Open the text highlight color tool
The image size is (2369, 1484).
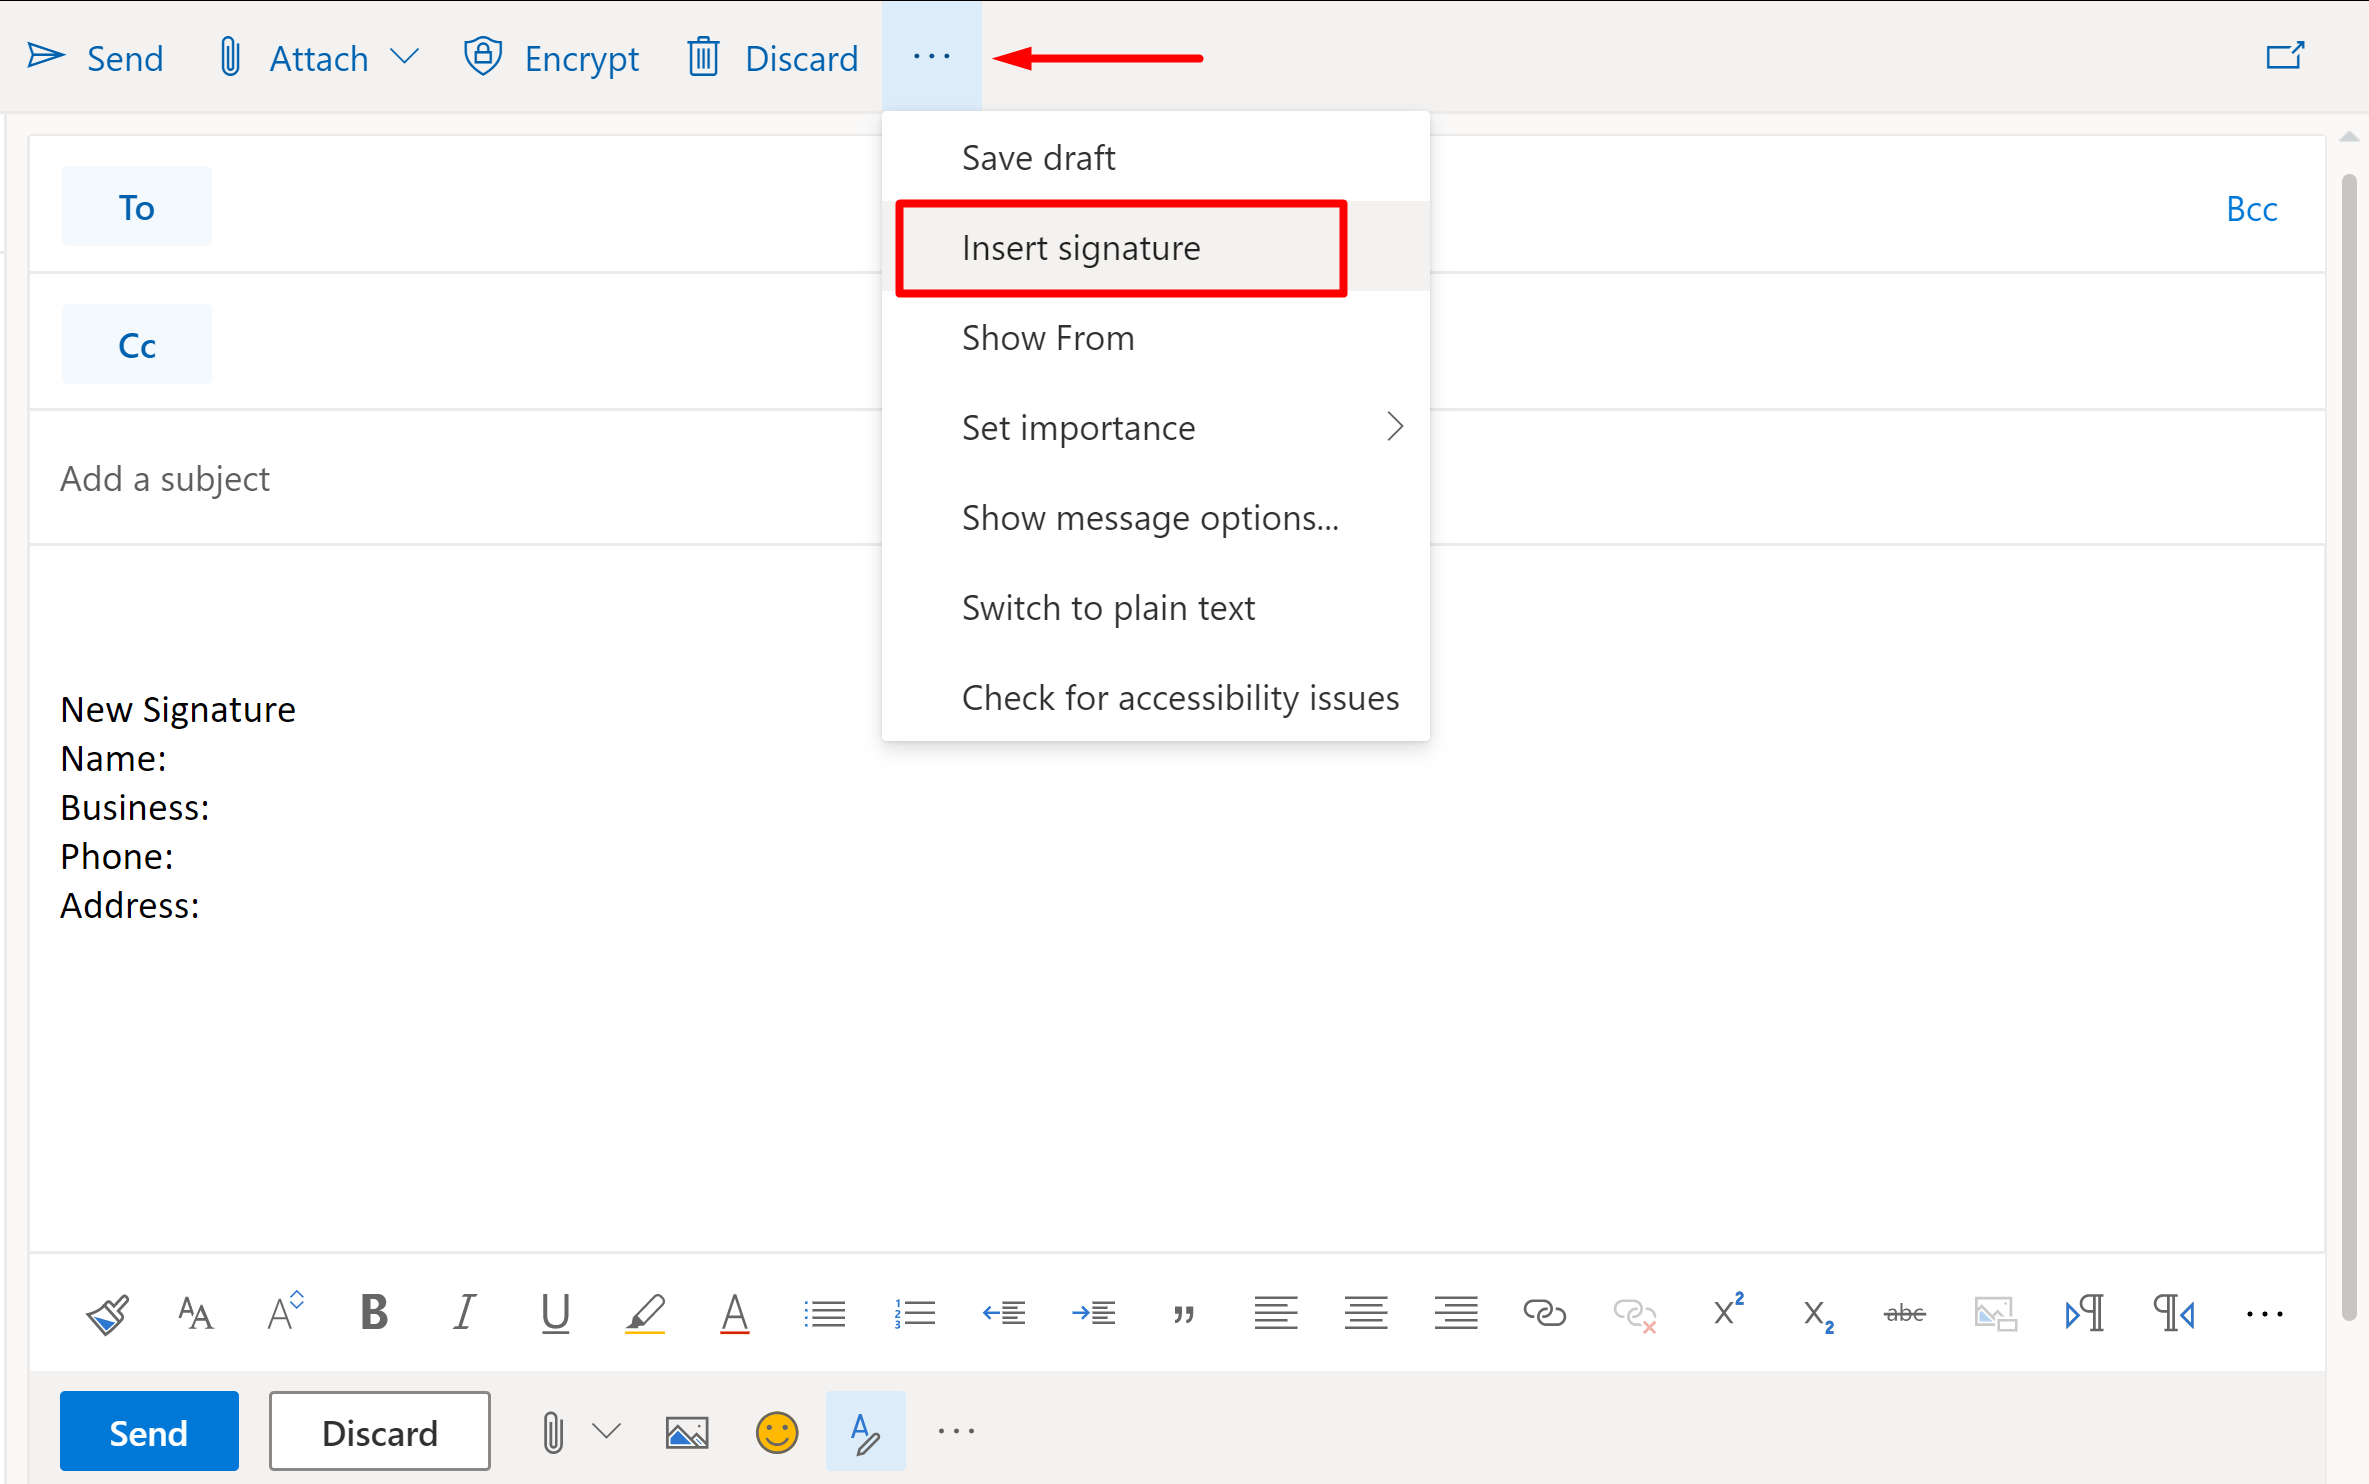(645, 1313)
